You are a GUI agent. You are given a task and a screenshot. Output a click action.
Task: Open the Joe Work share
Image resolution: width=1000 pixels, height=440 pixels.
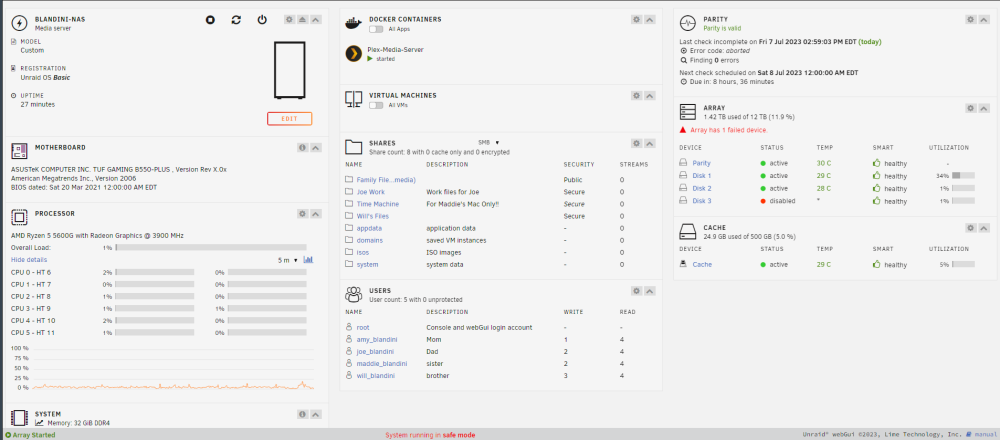pos(371,191)
